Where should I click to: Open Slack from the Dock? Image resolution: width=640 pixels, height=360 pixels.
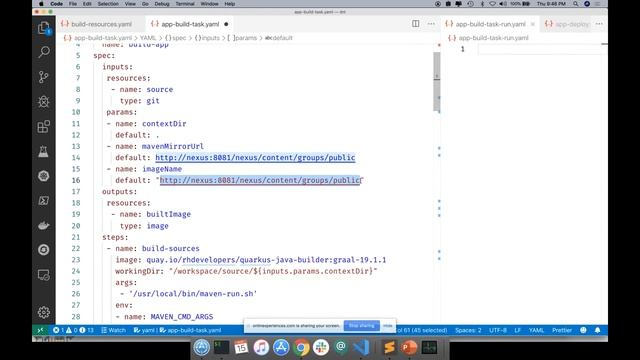coord(321,347)
